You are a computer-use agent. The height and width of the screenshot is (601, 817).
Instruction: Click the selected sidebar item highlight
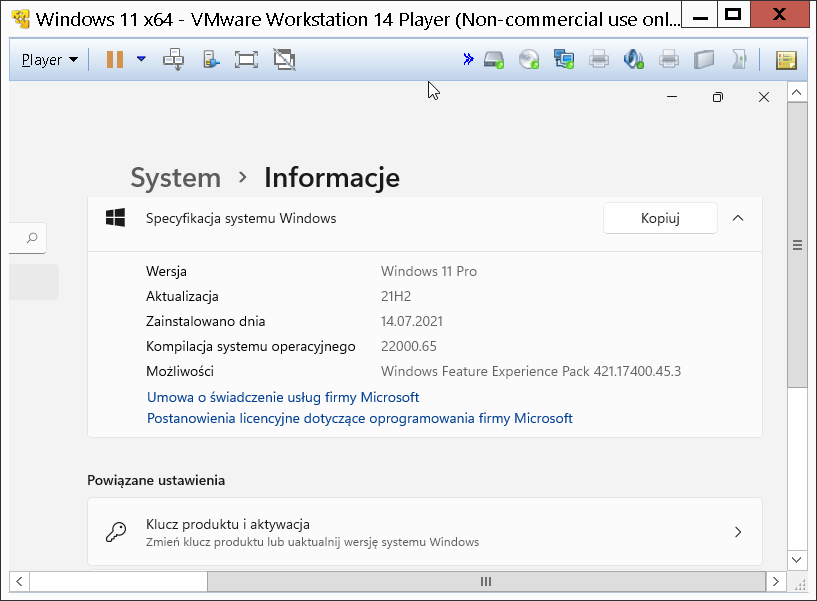[34, 282]
